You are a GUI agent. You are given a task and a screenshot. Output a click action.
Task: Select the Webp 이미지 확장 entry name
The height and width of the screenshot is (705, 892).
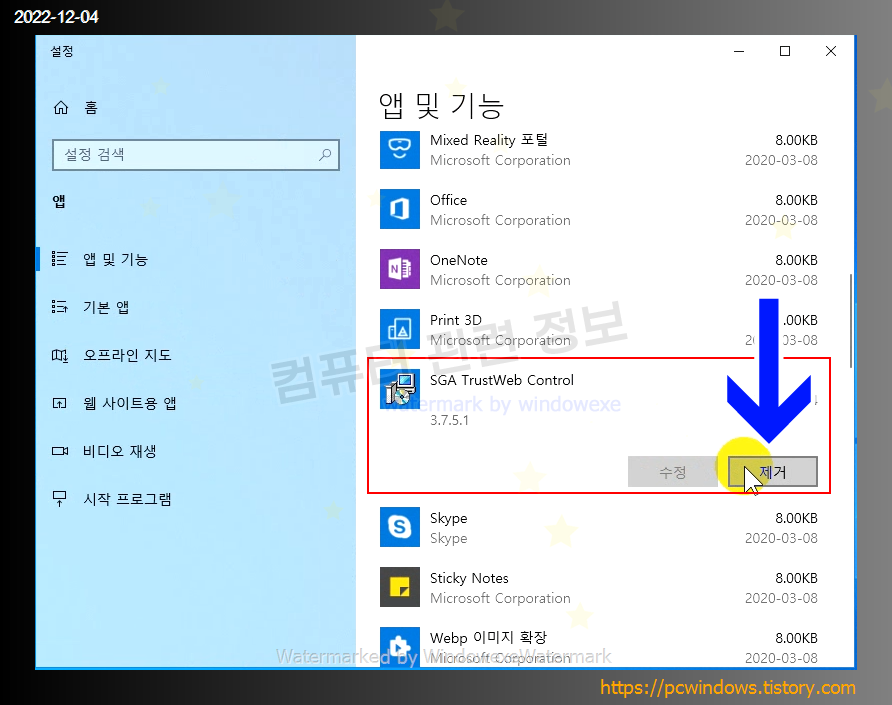488,638
